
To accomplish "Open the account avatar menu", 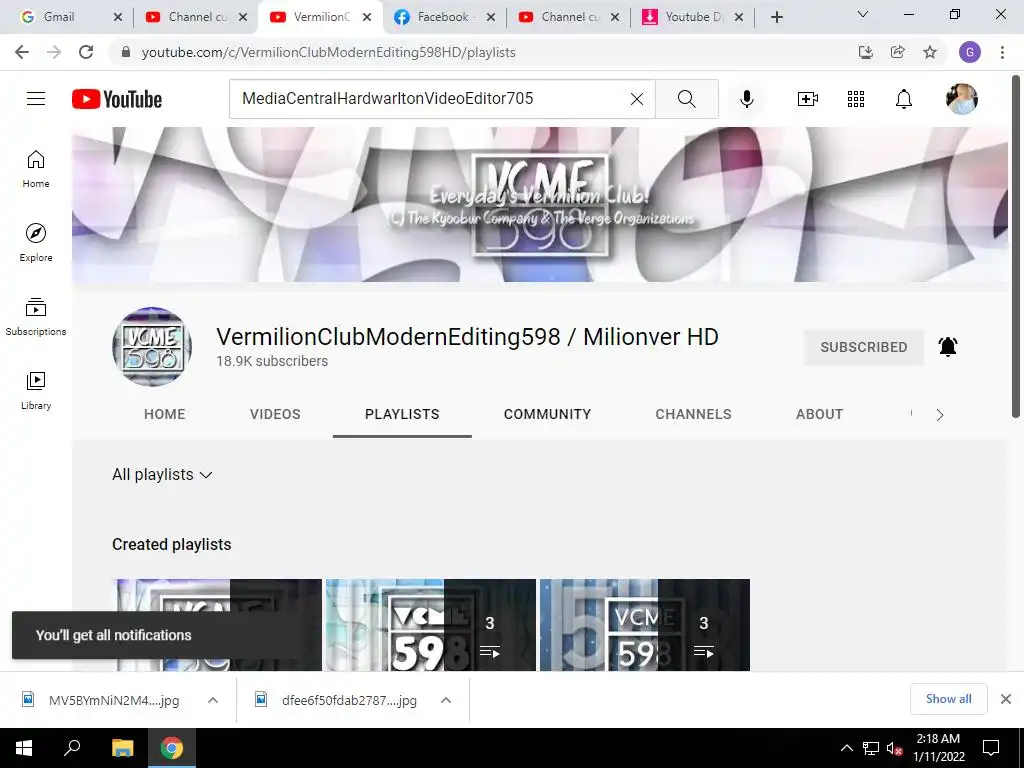I will pos(961,99).
